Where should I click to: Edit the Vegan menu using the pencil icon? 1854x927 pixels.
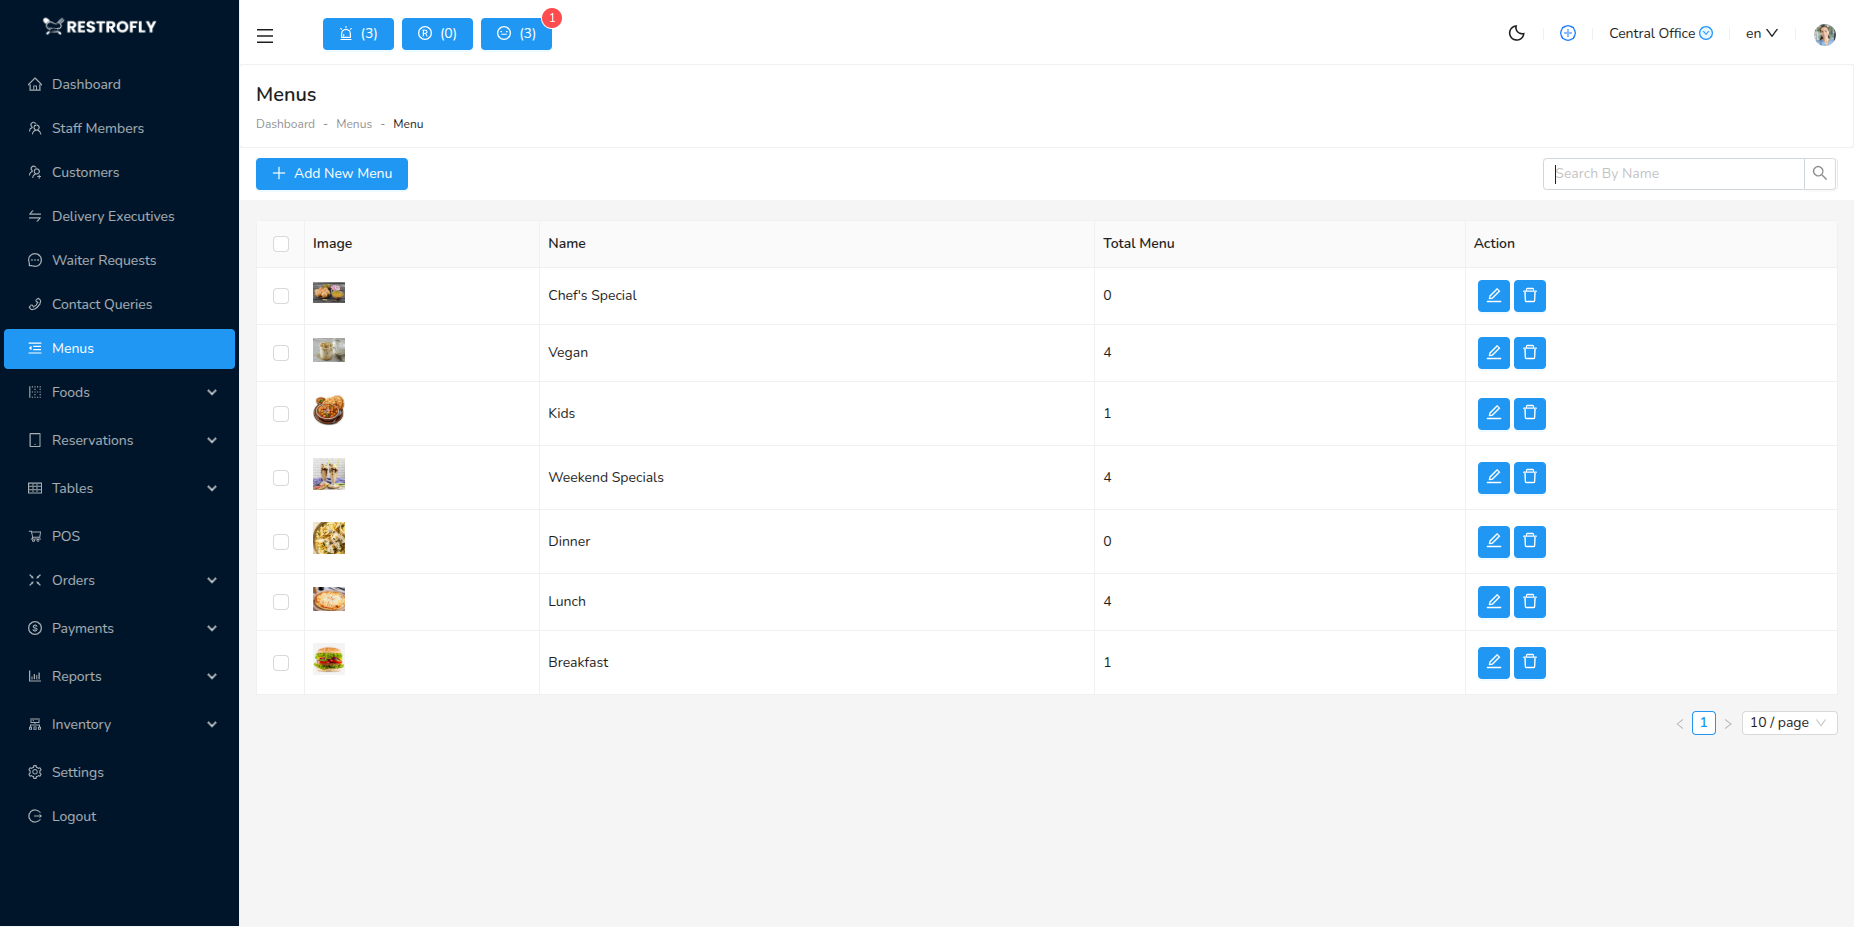(x=1493, y=352)
